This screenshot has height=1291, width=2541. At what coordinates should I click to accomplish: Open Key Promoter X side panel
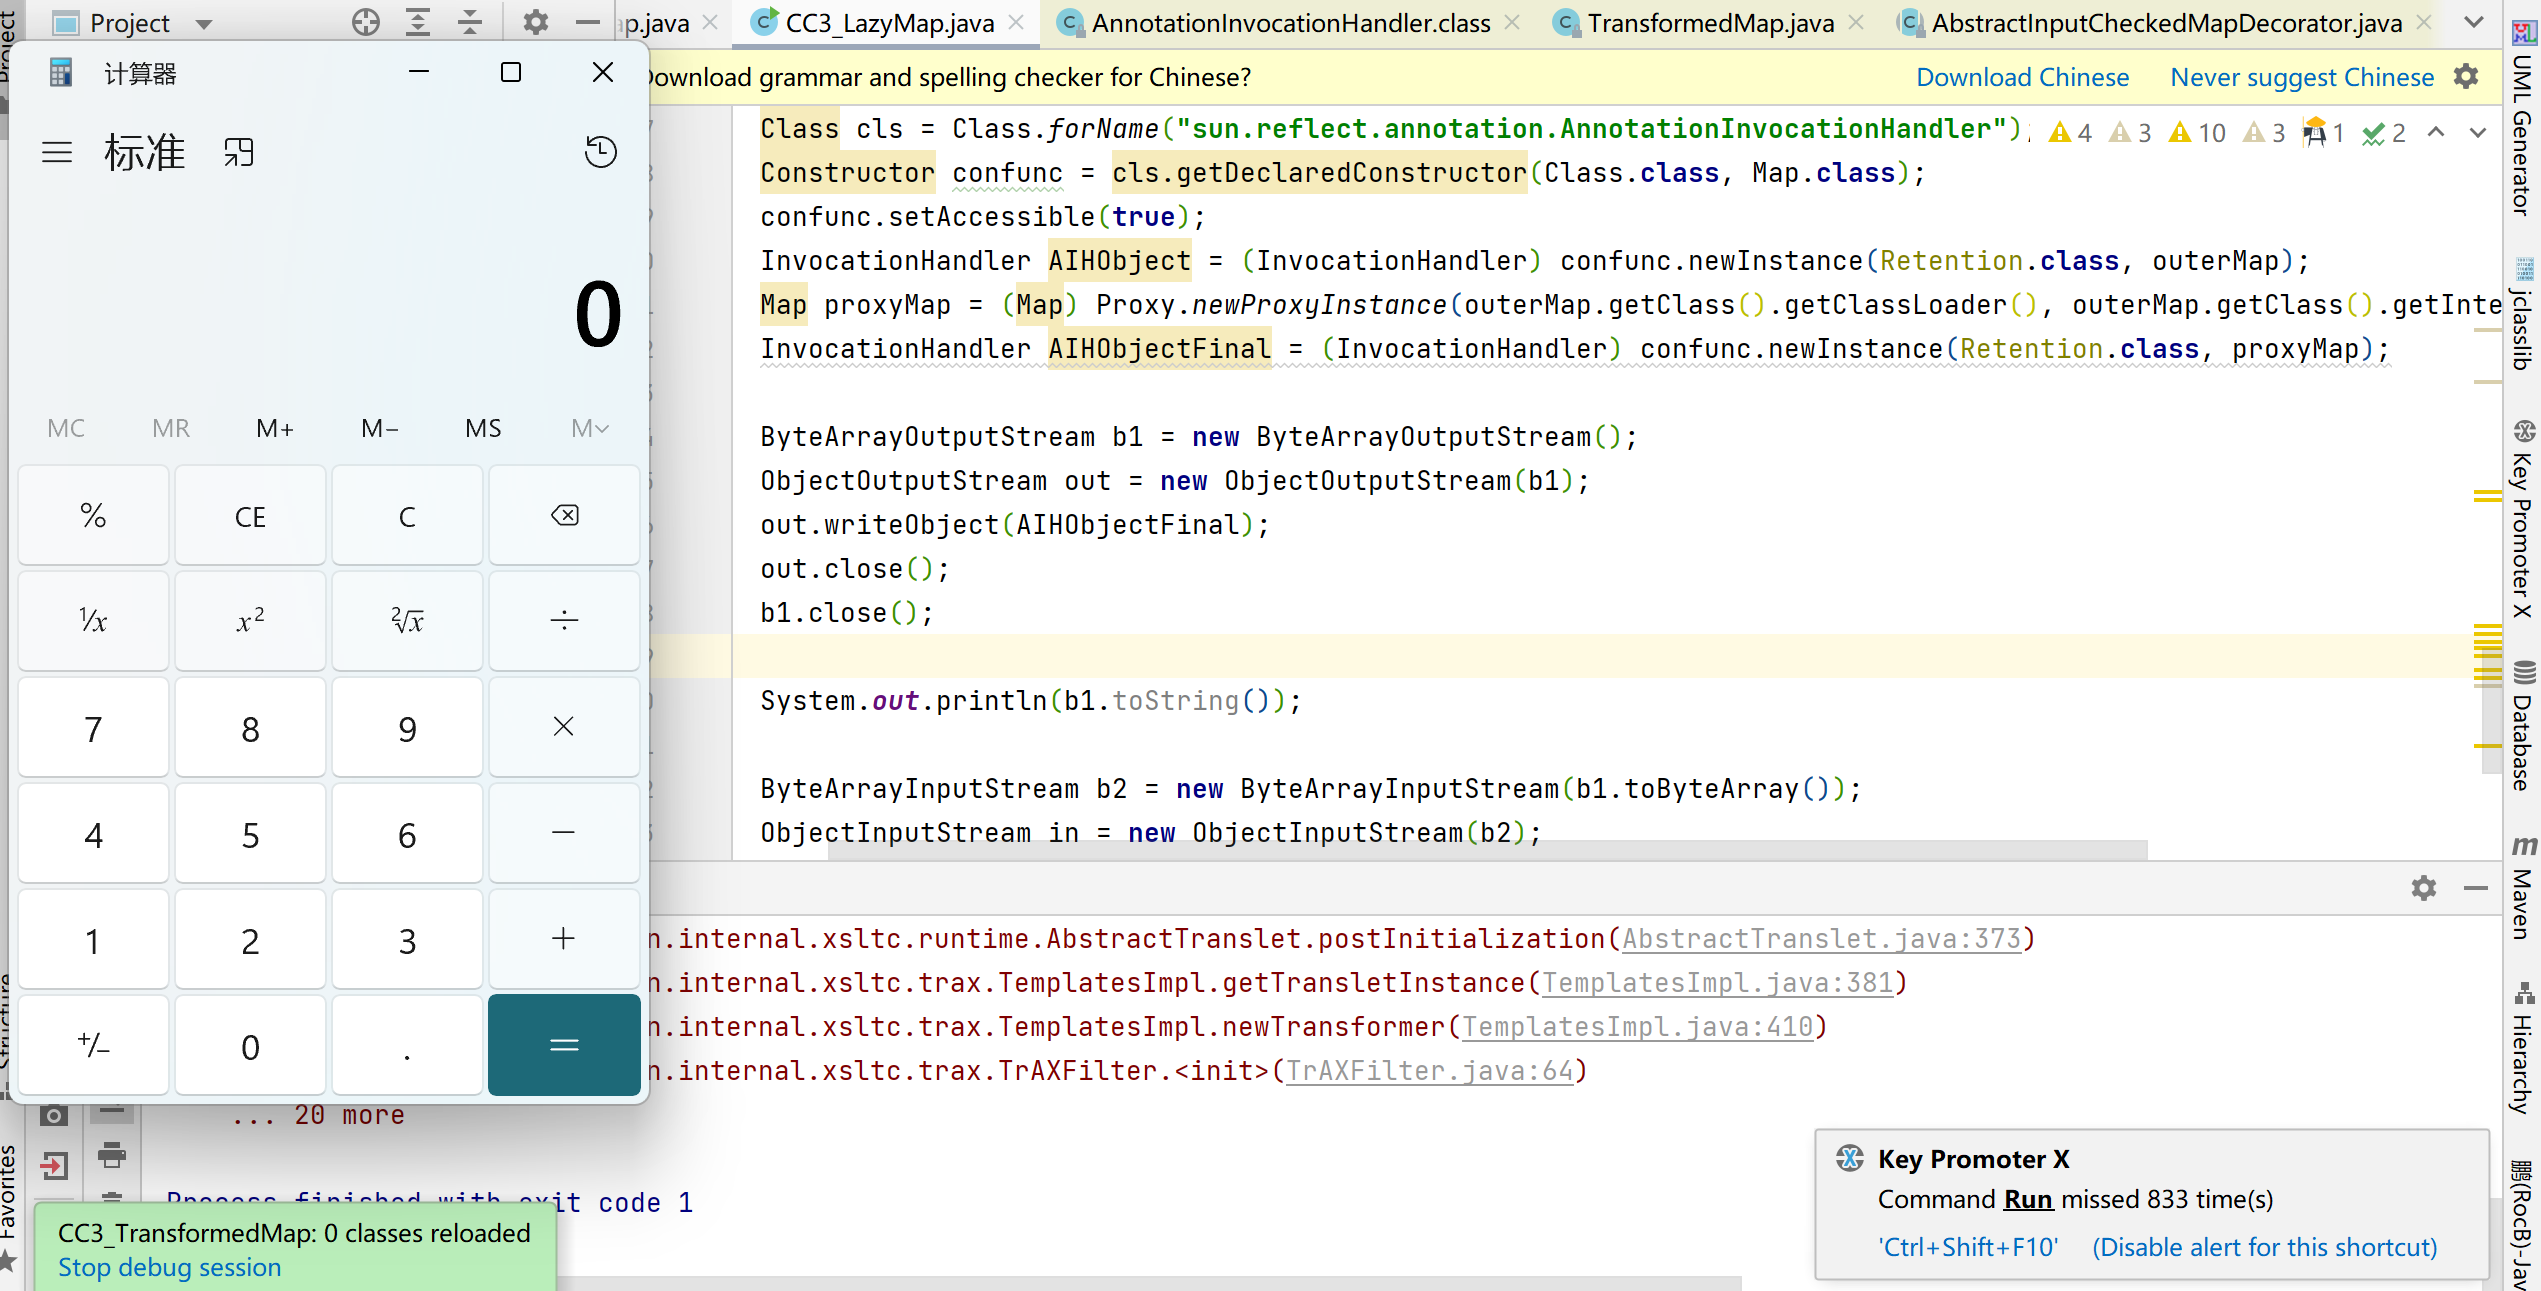(2523, 521)
